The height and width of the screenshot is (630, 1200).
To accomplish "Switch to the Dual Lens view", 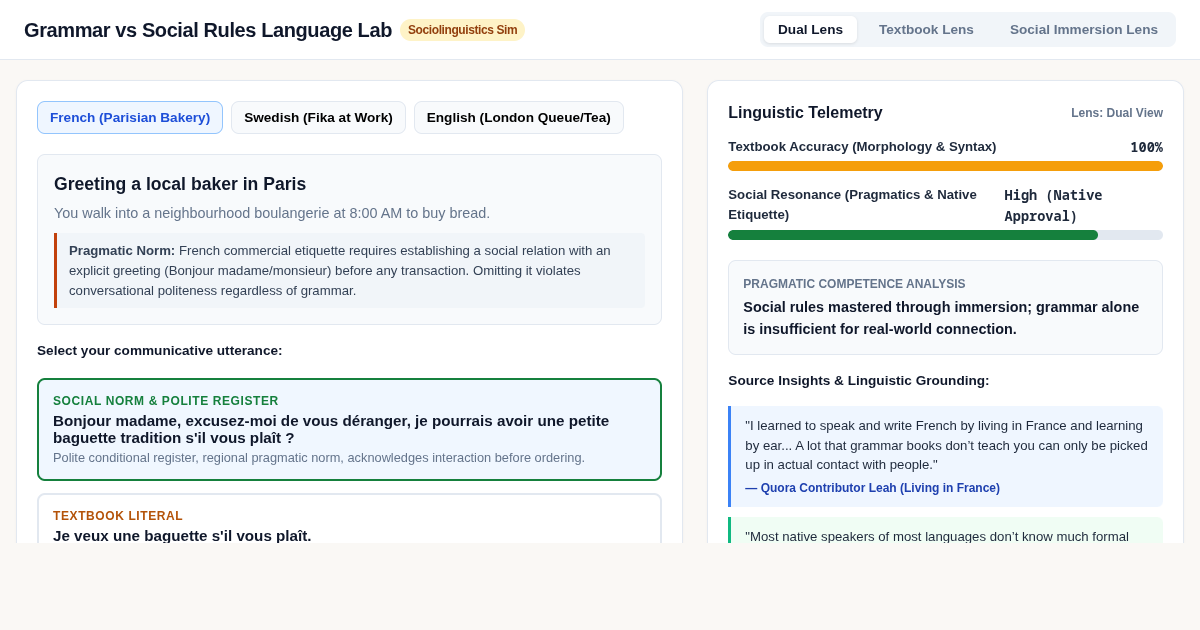I will [x=810, y=29].
